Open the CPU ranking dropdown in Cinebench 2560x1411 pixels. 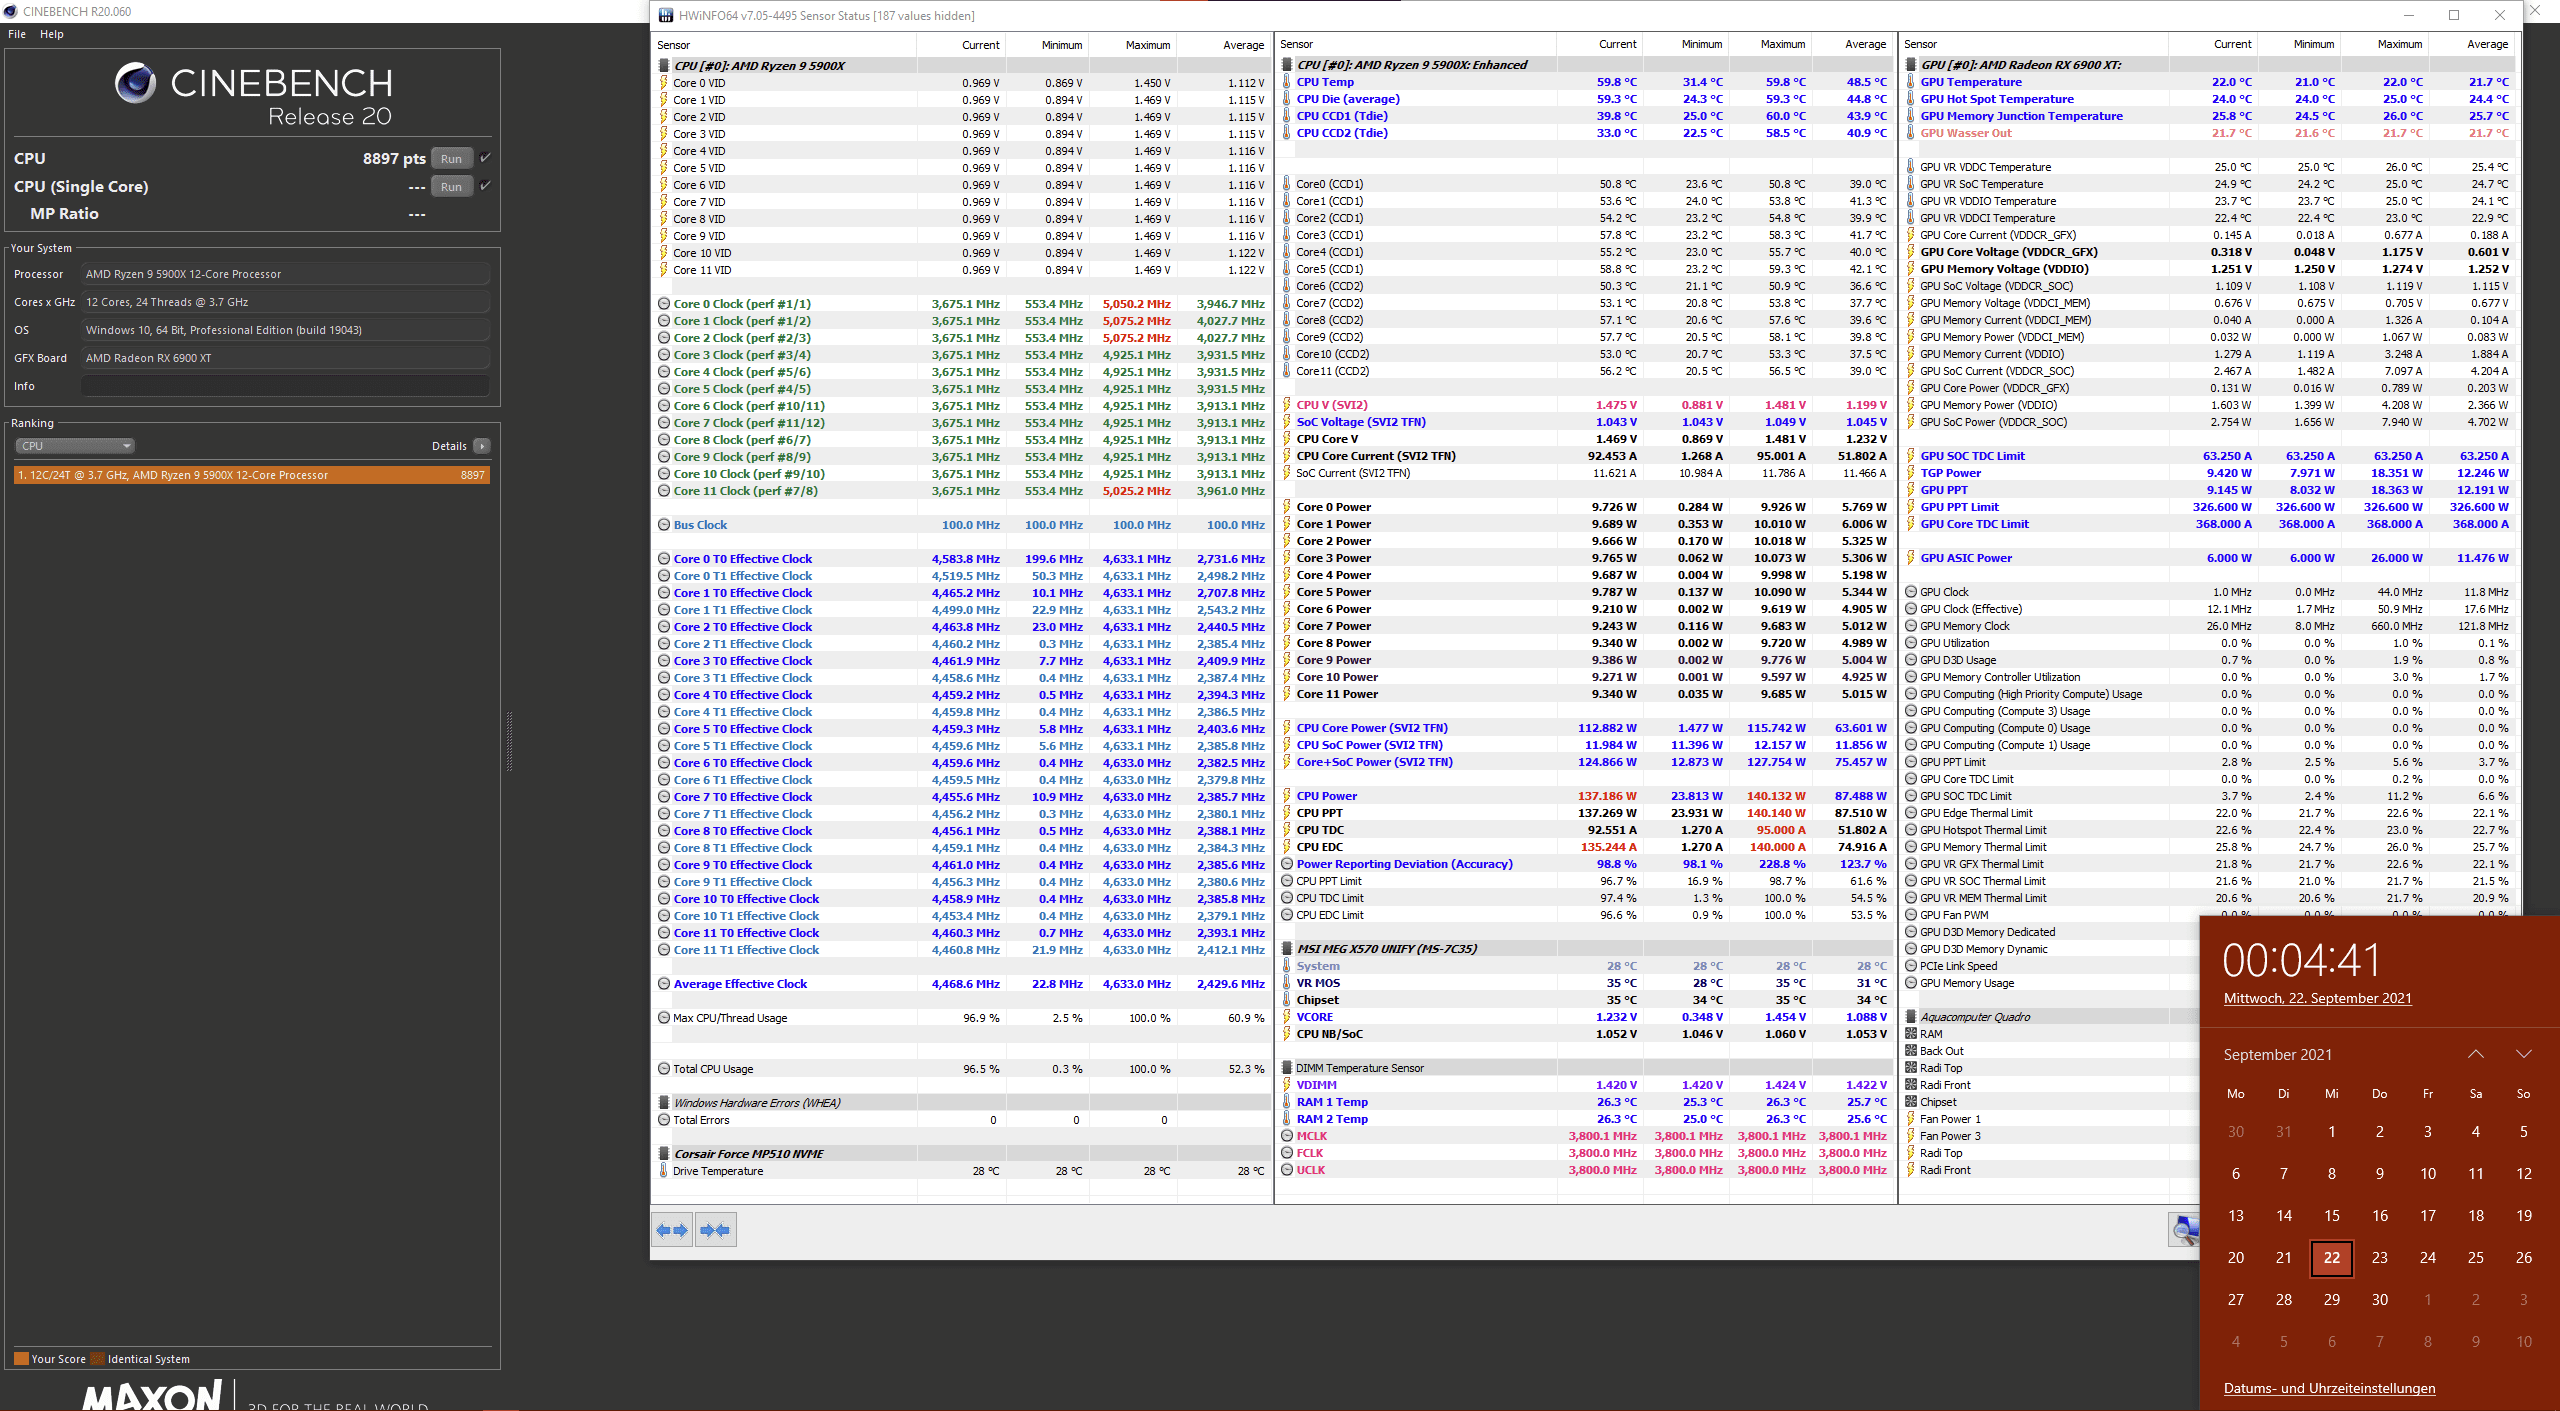pos(75,446)
